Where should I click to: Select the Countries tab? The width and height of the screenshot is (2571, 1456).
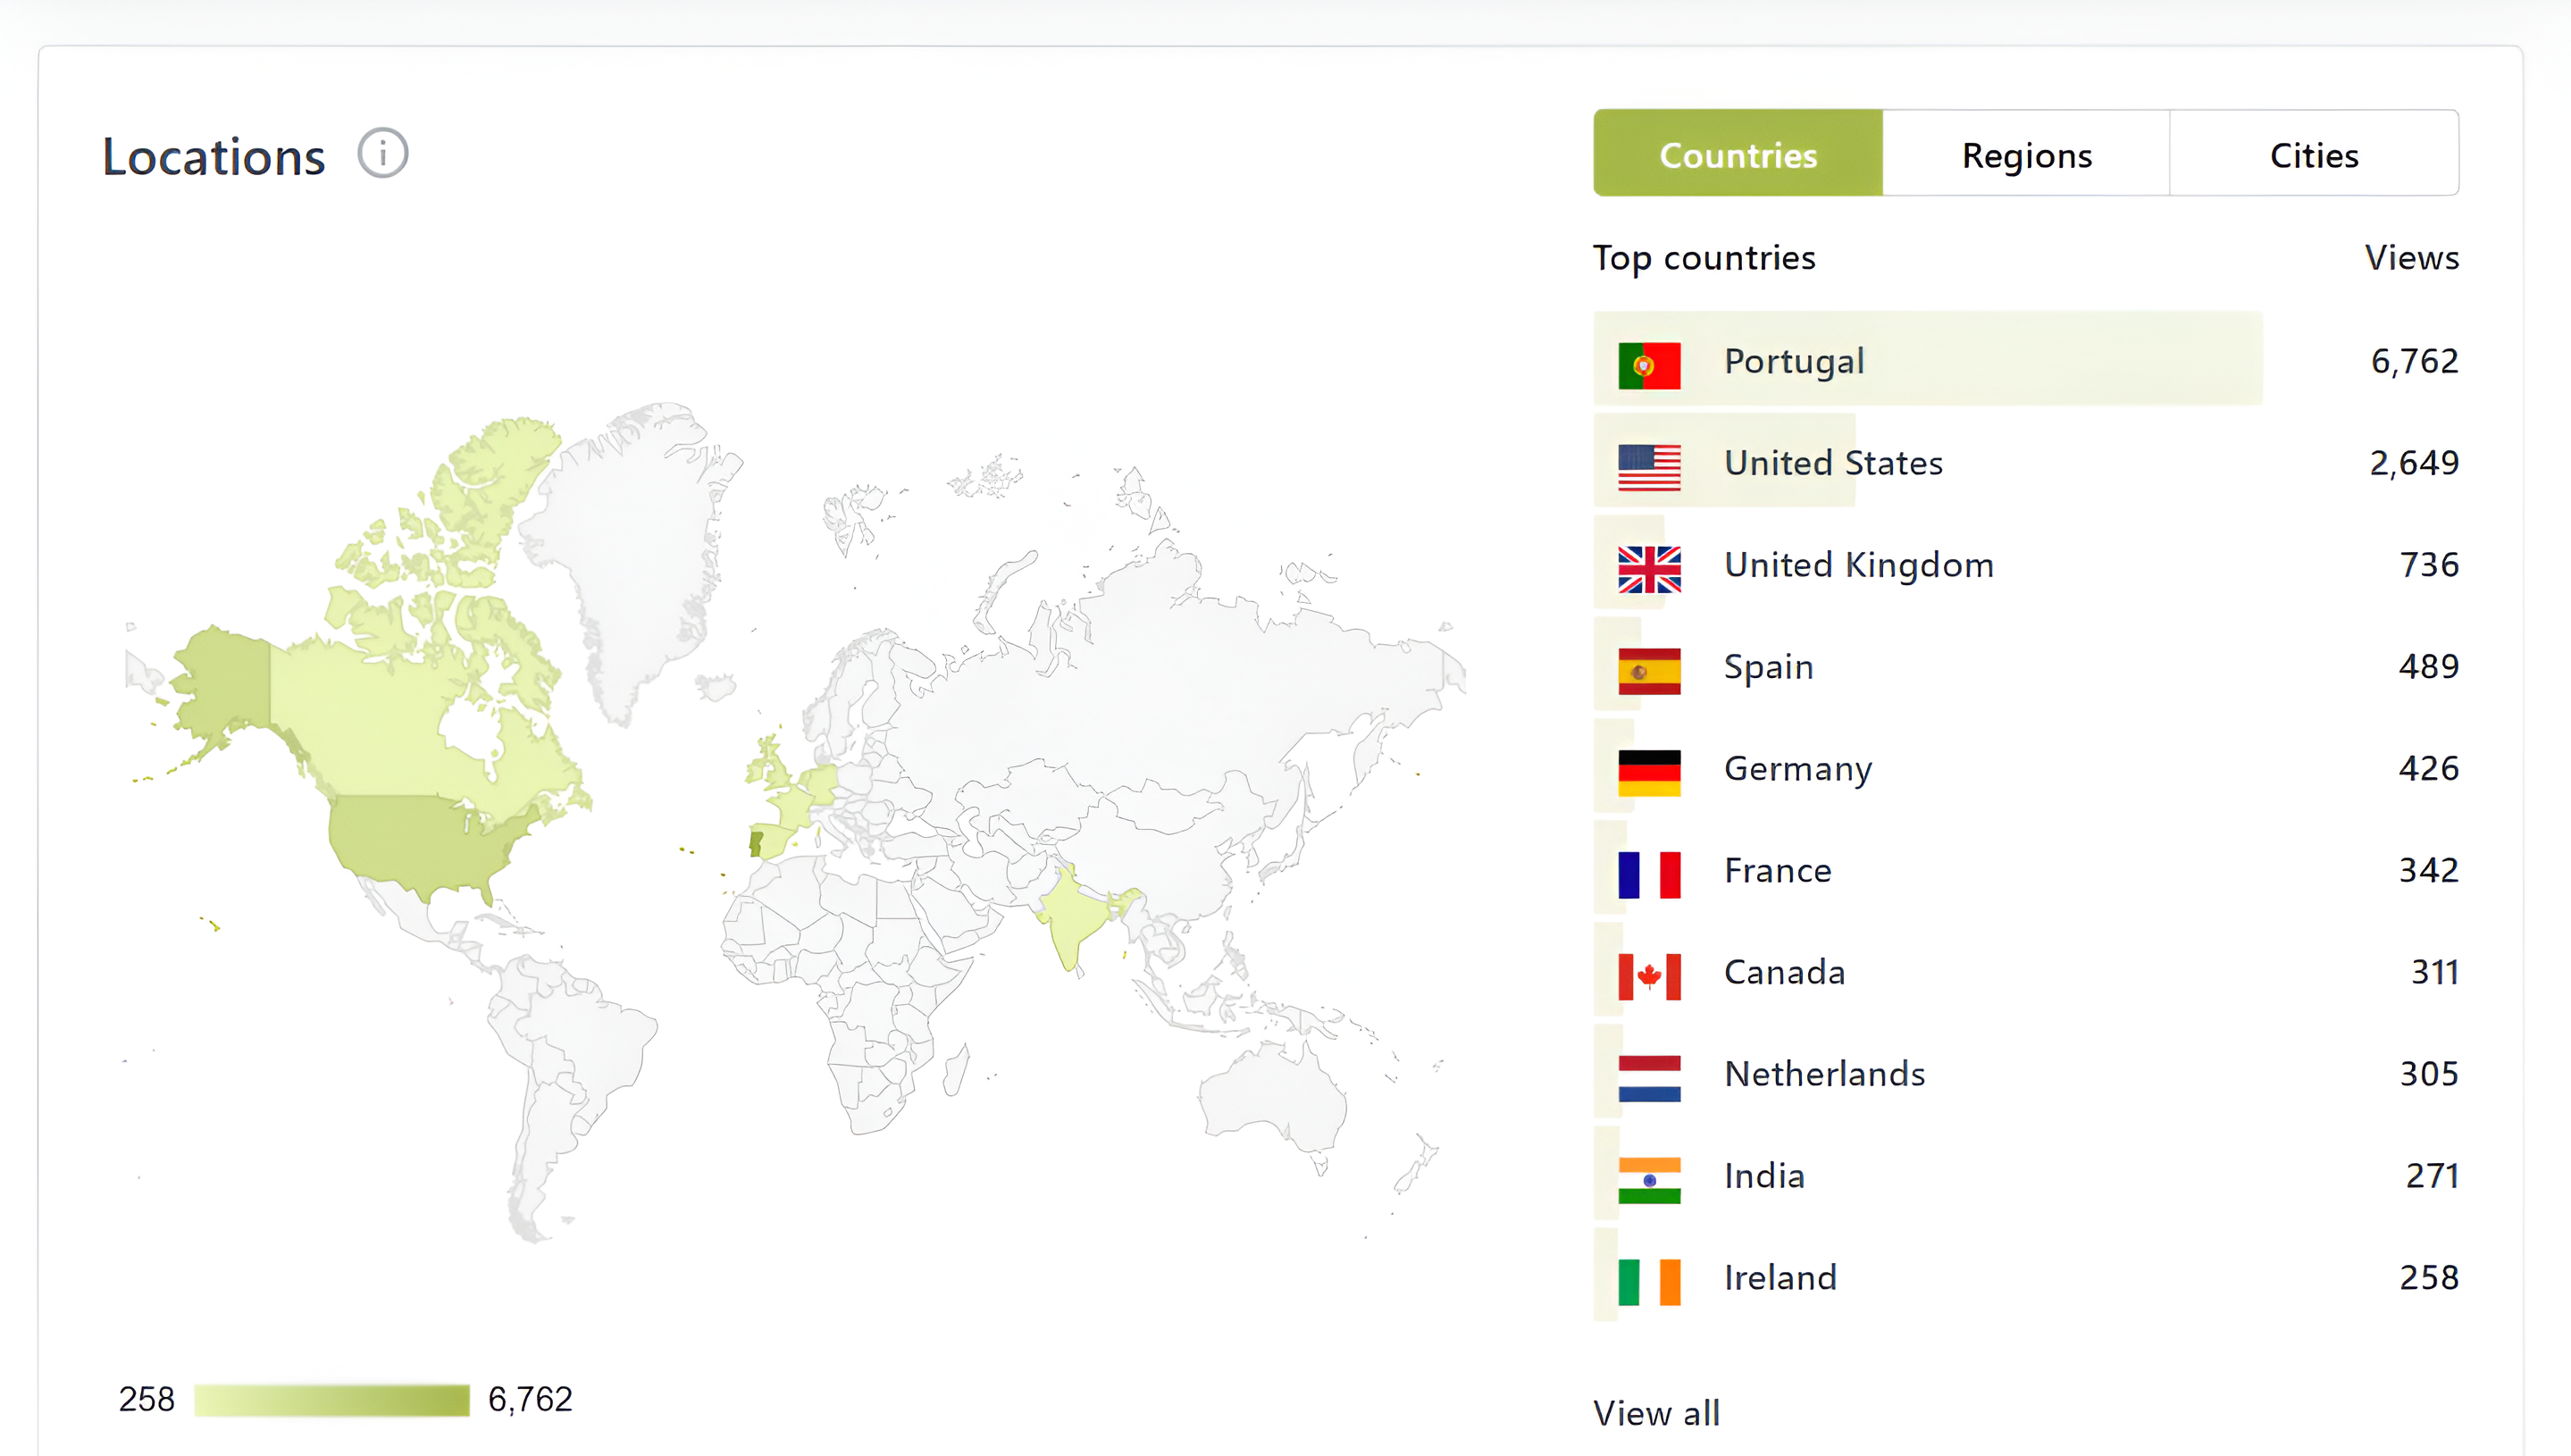[1738, 155]
